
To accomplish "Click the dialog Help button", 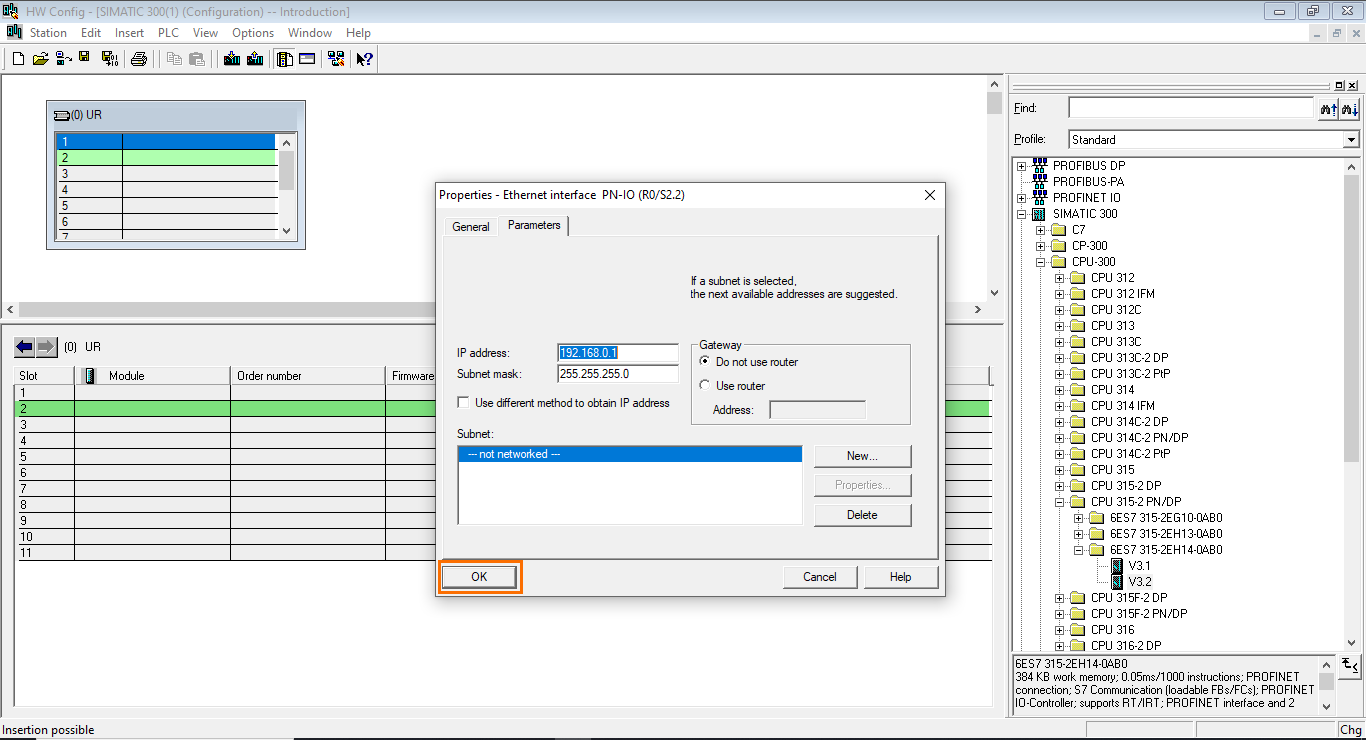I will point(901,577).
